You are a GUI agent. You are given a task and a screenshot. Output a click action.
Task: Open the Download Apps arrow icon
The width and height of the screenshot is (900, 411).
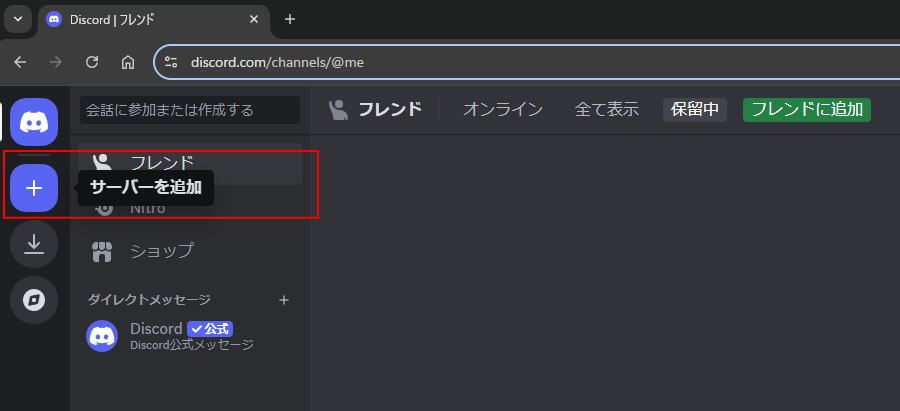(34, 244)
